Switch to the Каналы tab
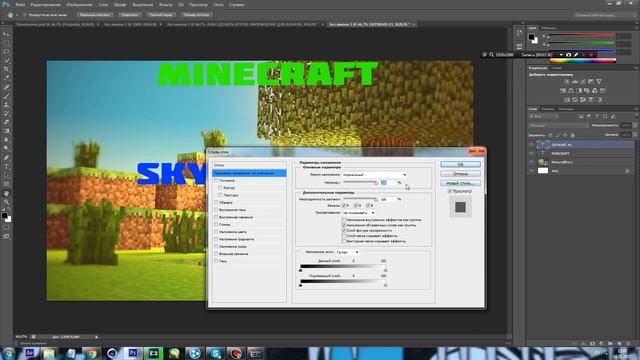This screenshot has height=360, width=640. [x=547, y=109]
